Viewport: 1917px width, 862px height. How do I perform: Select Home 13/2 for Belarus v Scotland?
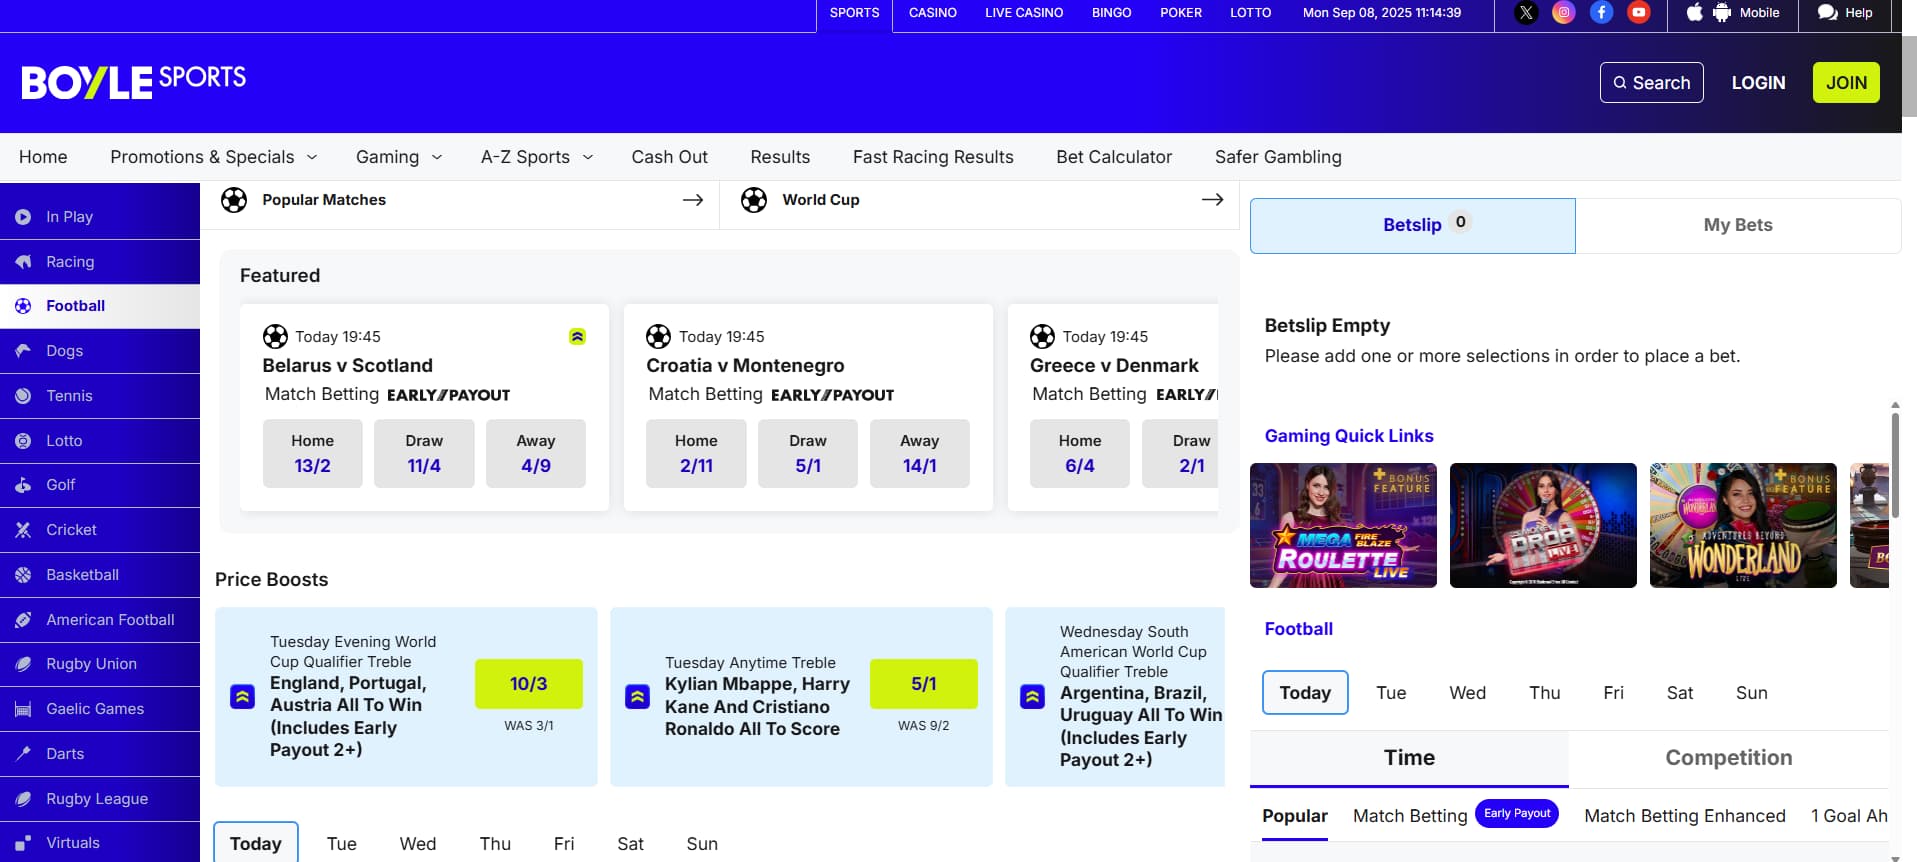tap(313, 454)
